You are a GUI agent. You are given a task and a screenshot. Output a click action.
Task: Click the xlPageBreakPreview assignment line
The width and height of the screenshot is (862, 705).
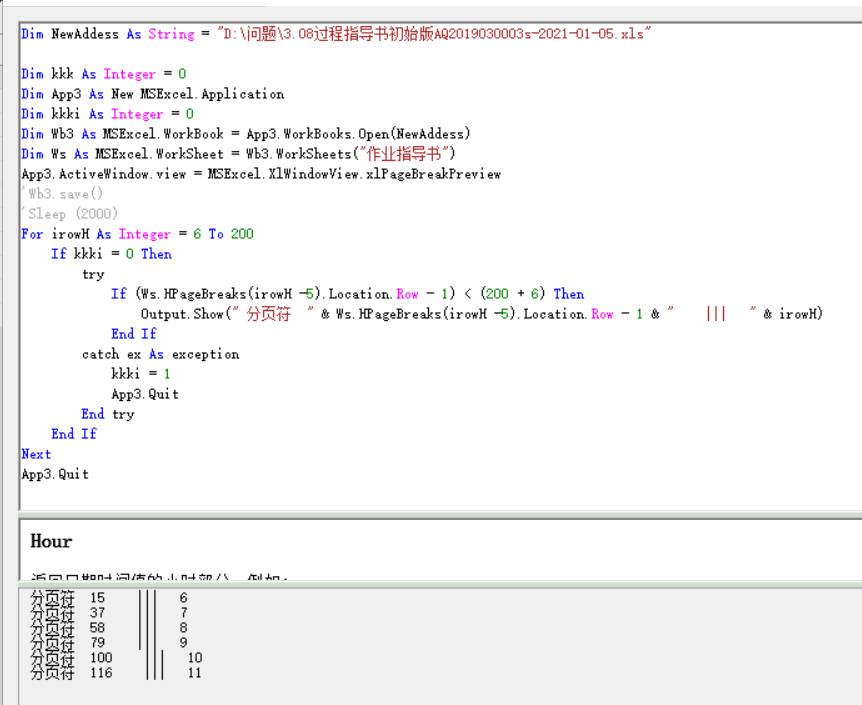click(260, 174)
